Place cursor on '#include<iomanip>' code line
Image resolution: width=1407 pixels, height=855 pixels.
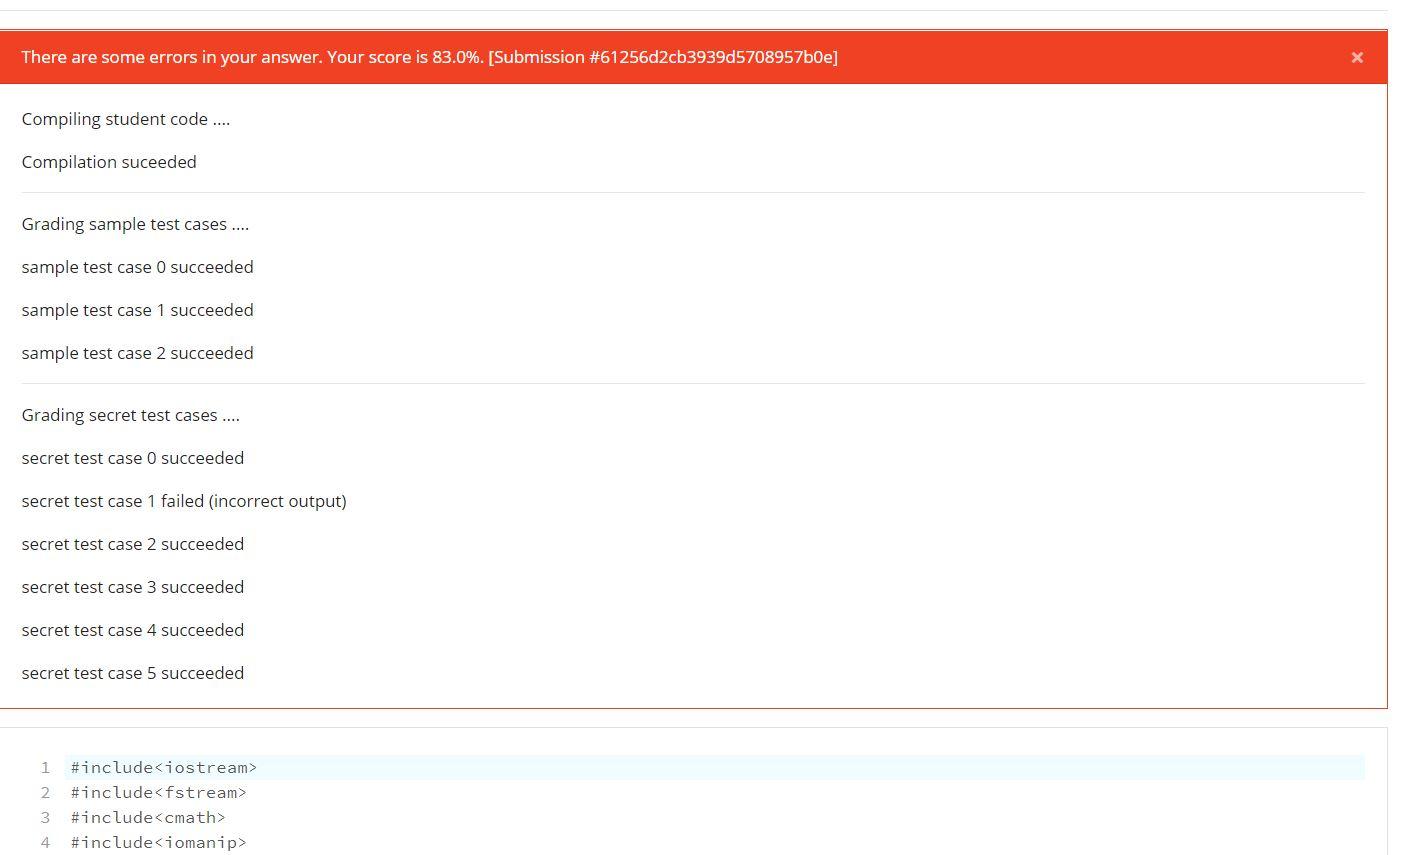click(159, 843)
